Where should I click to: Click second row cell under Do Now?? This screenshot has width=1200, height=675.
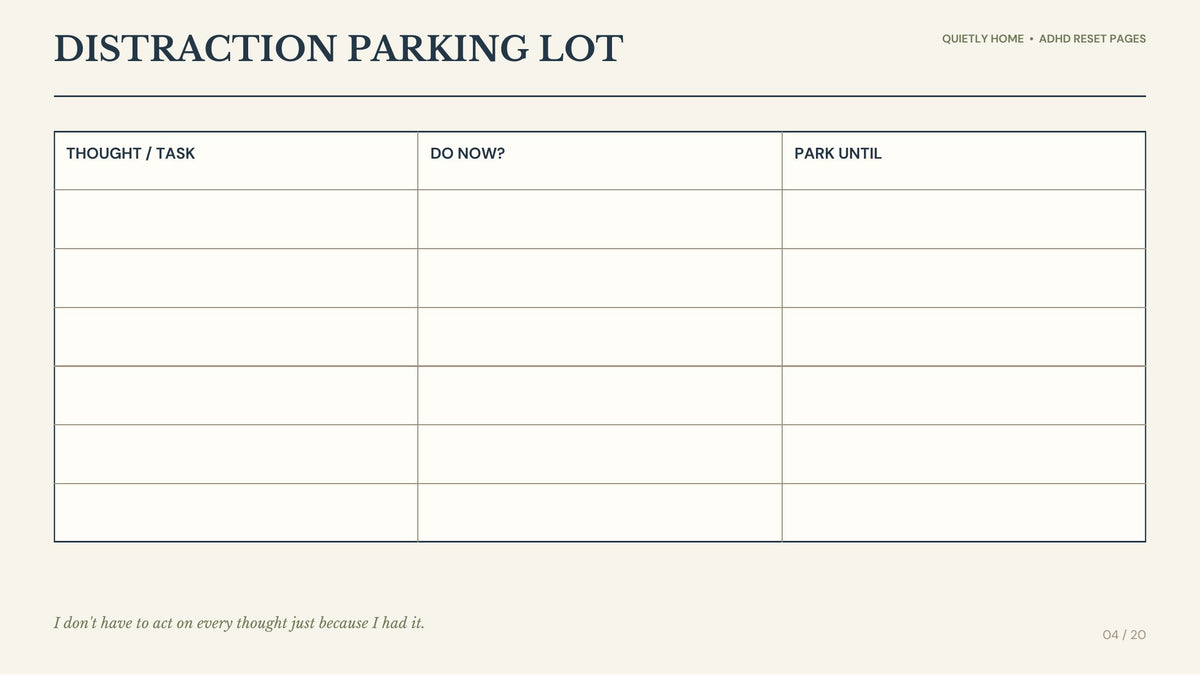tap(600, 278)
